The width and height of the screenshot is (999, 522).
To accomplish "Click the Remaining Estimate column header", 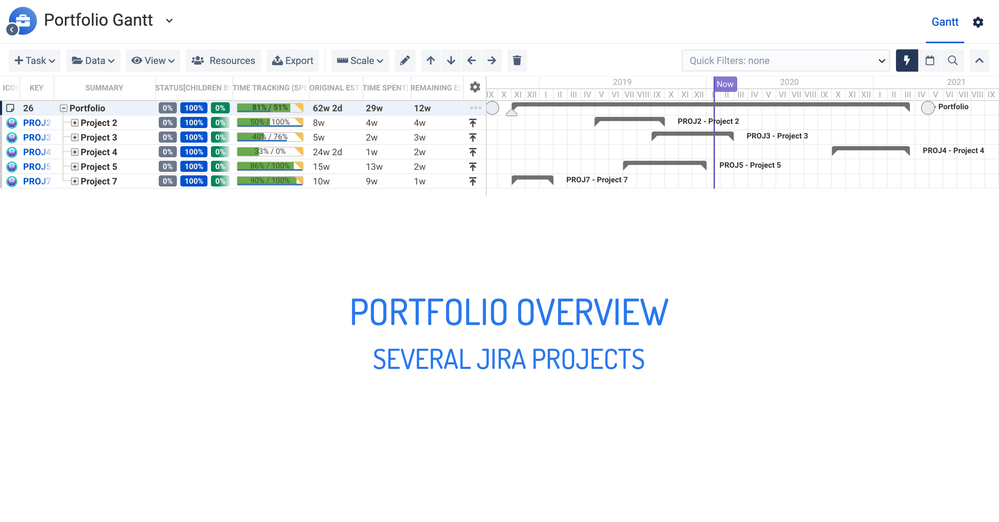I will click(436, 88).
